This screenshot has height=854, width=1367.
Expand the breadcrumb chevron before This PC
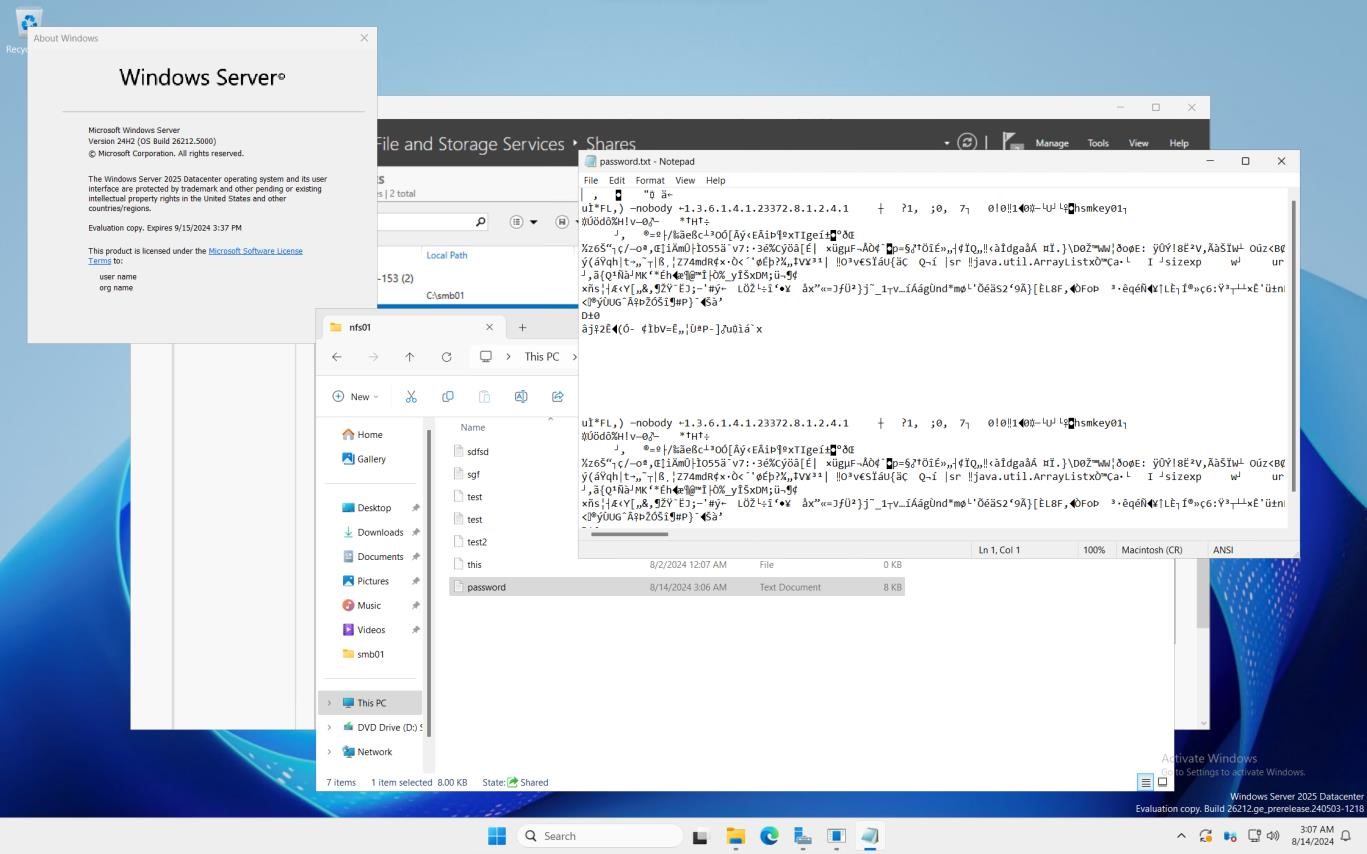[x=510, y=357]
